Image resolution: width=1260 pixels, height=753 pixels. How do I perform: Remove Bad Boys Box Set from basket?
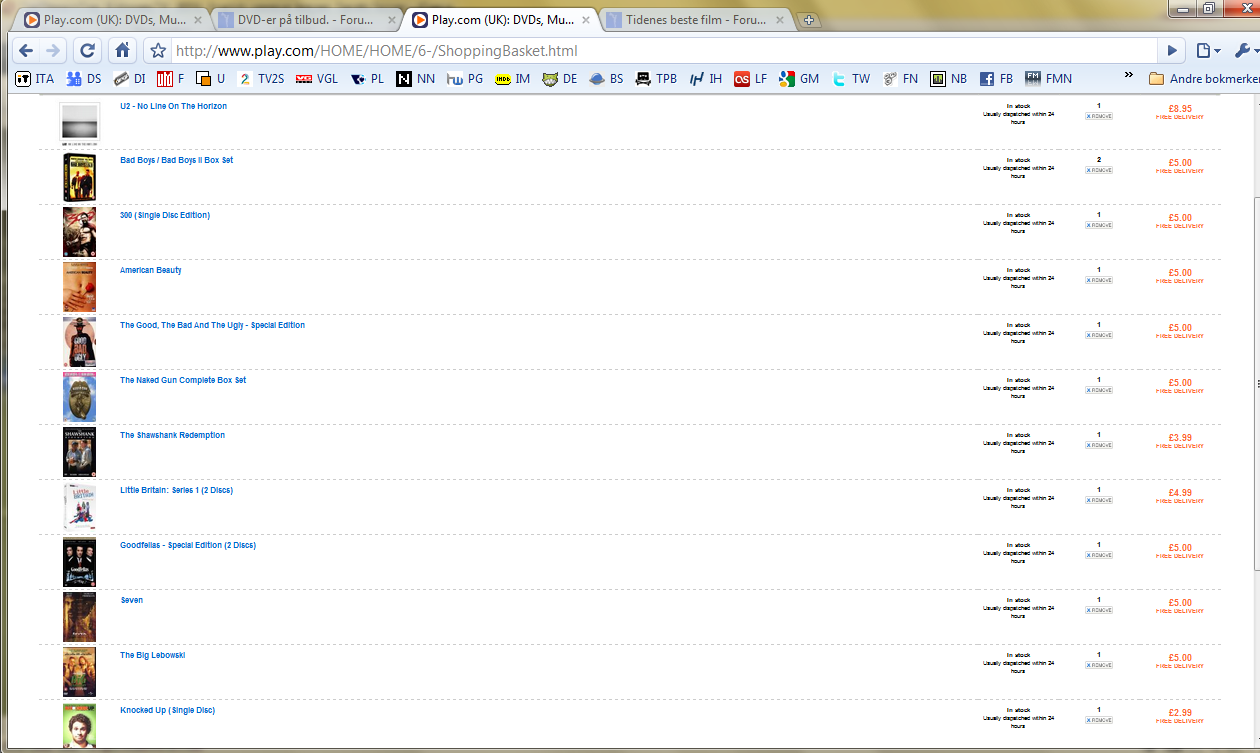click(x=1099, y=170)
